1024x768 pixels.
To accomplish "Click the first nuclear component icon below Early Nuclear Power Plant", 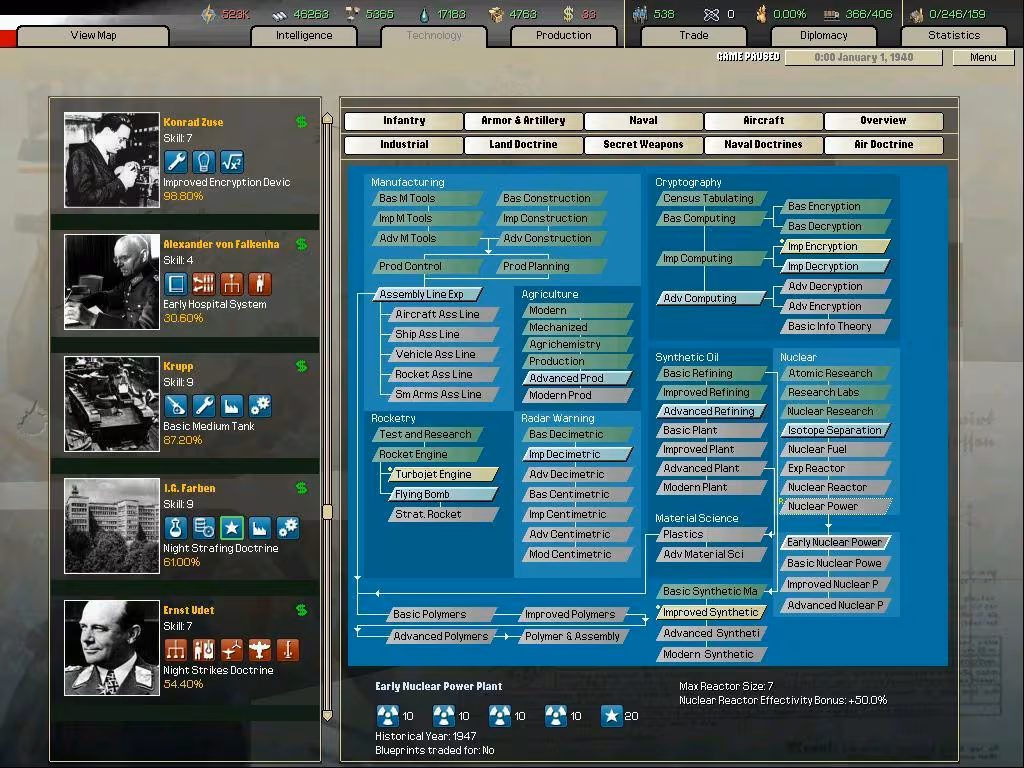I will pos(387,716).
